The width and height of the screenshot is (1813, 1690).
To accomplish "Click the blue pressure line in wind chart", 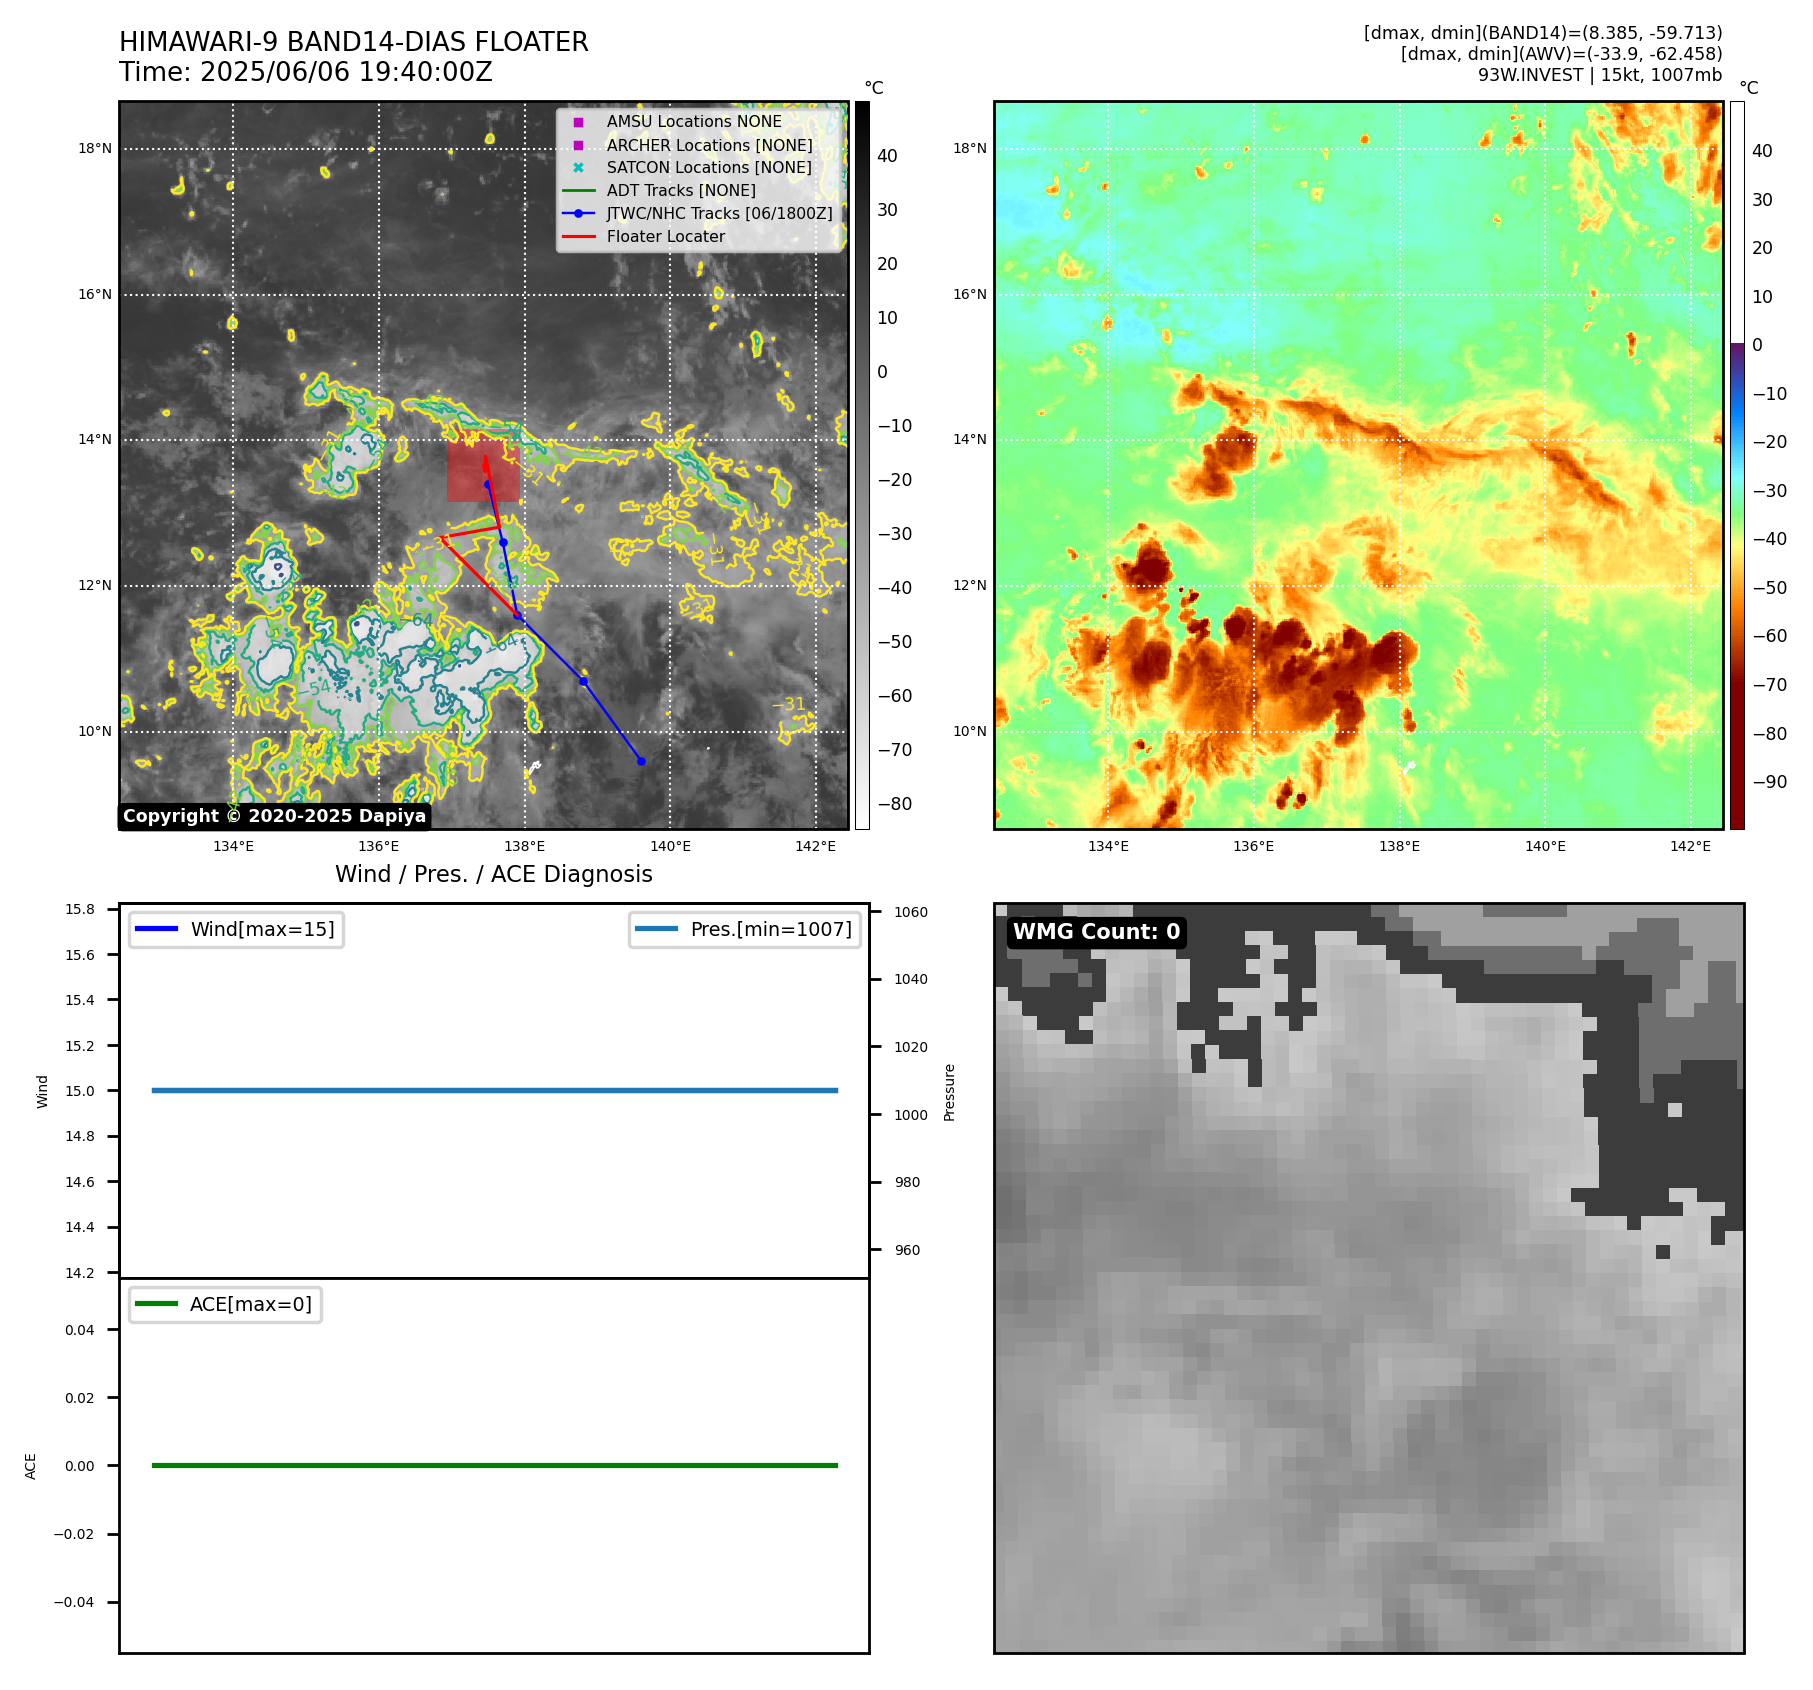I will [495, 1090].
